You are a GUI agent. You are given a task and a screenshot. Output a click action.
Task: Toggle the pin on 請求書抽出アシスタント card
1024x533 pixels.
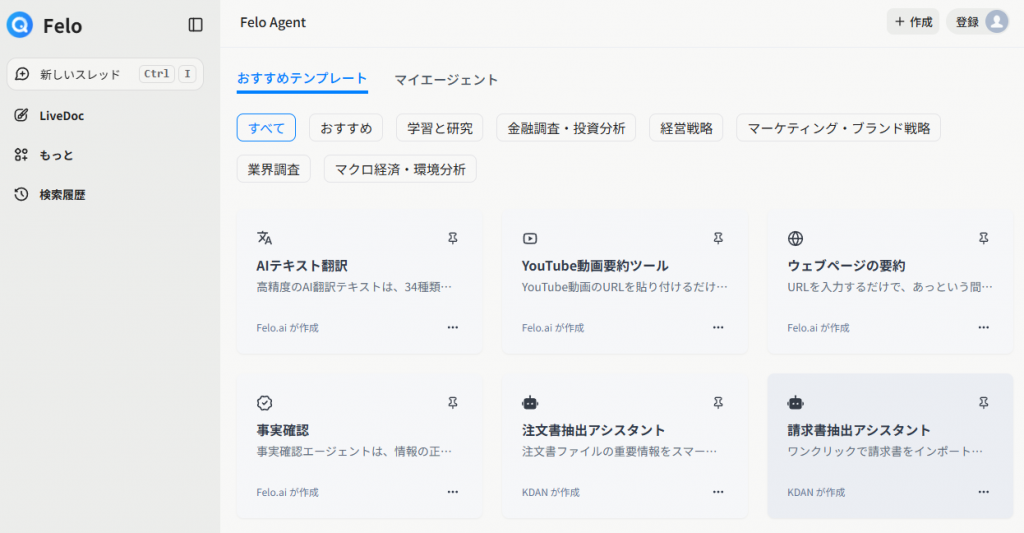pos(983,402)
